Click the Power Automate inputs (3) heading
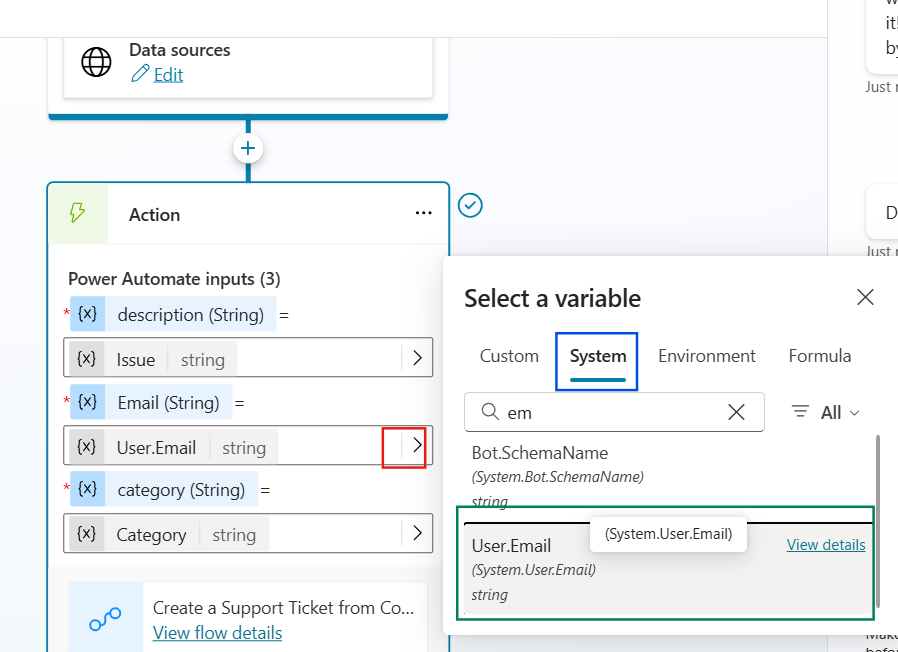The image size is (898, 652). (174, 279)
